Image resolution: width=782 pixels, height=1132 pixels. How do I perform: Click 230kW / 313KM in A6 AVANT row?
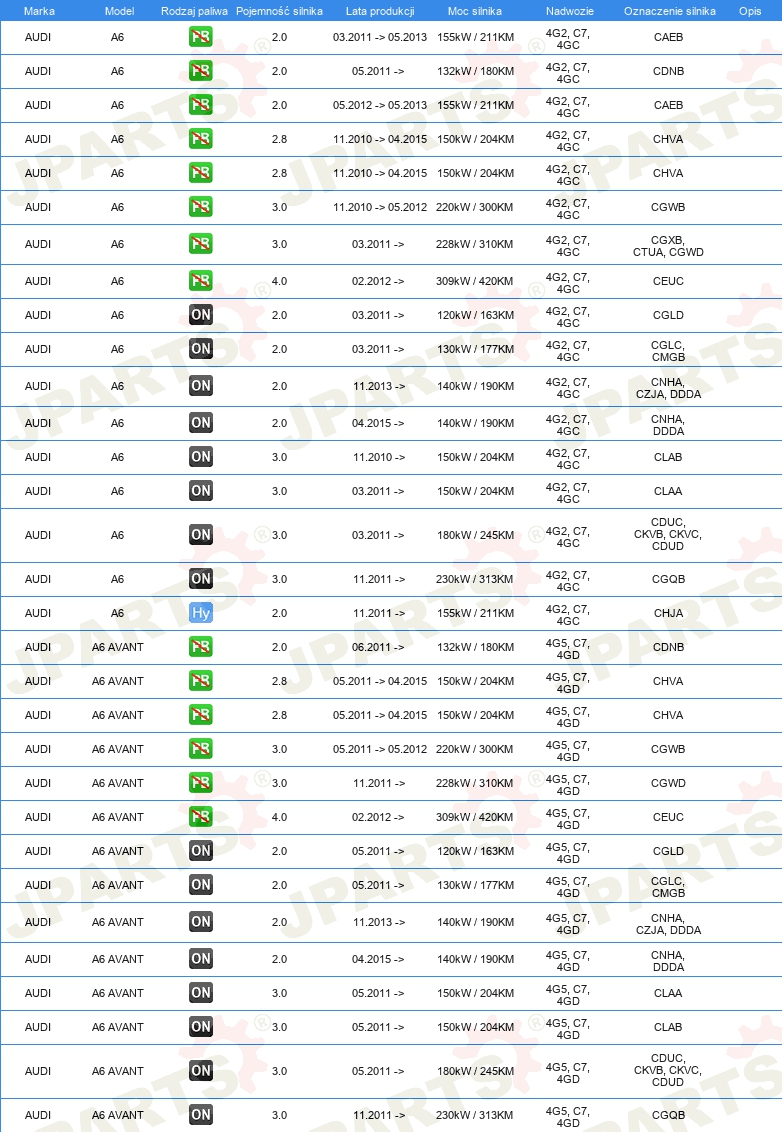point(474,1115)
